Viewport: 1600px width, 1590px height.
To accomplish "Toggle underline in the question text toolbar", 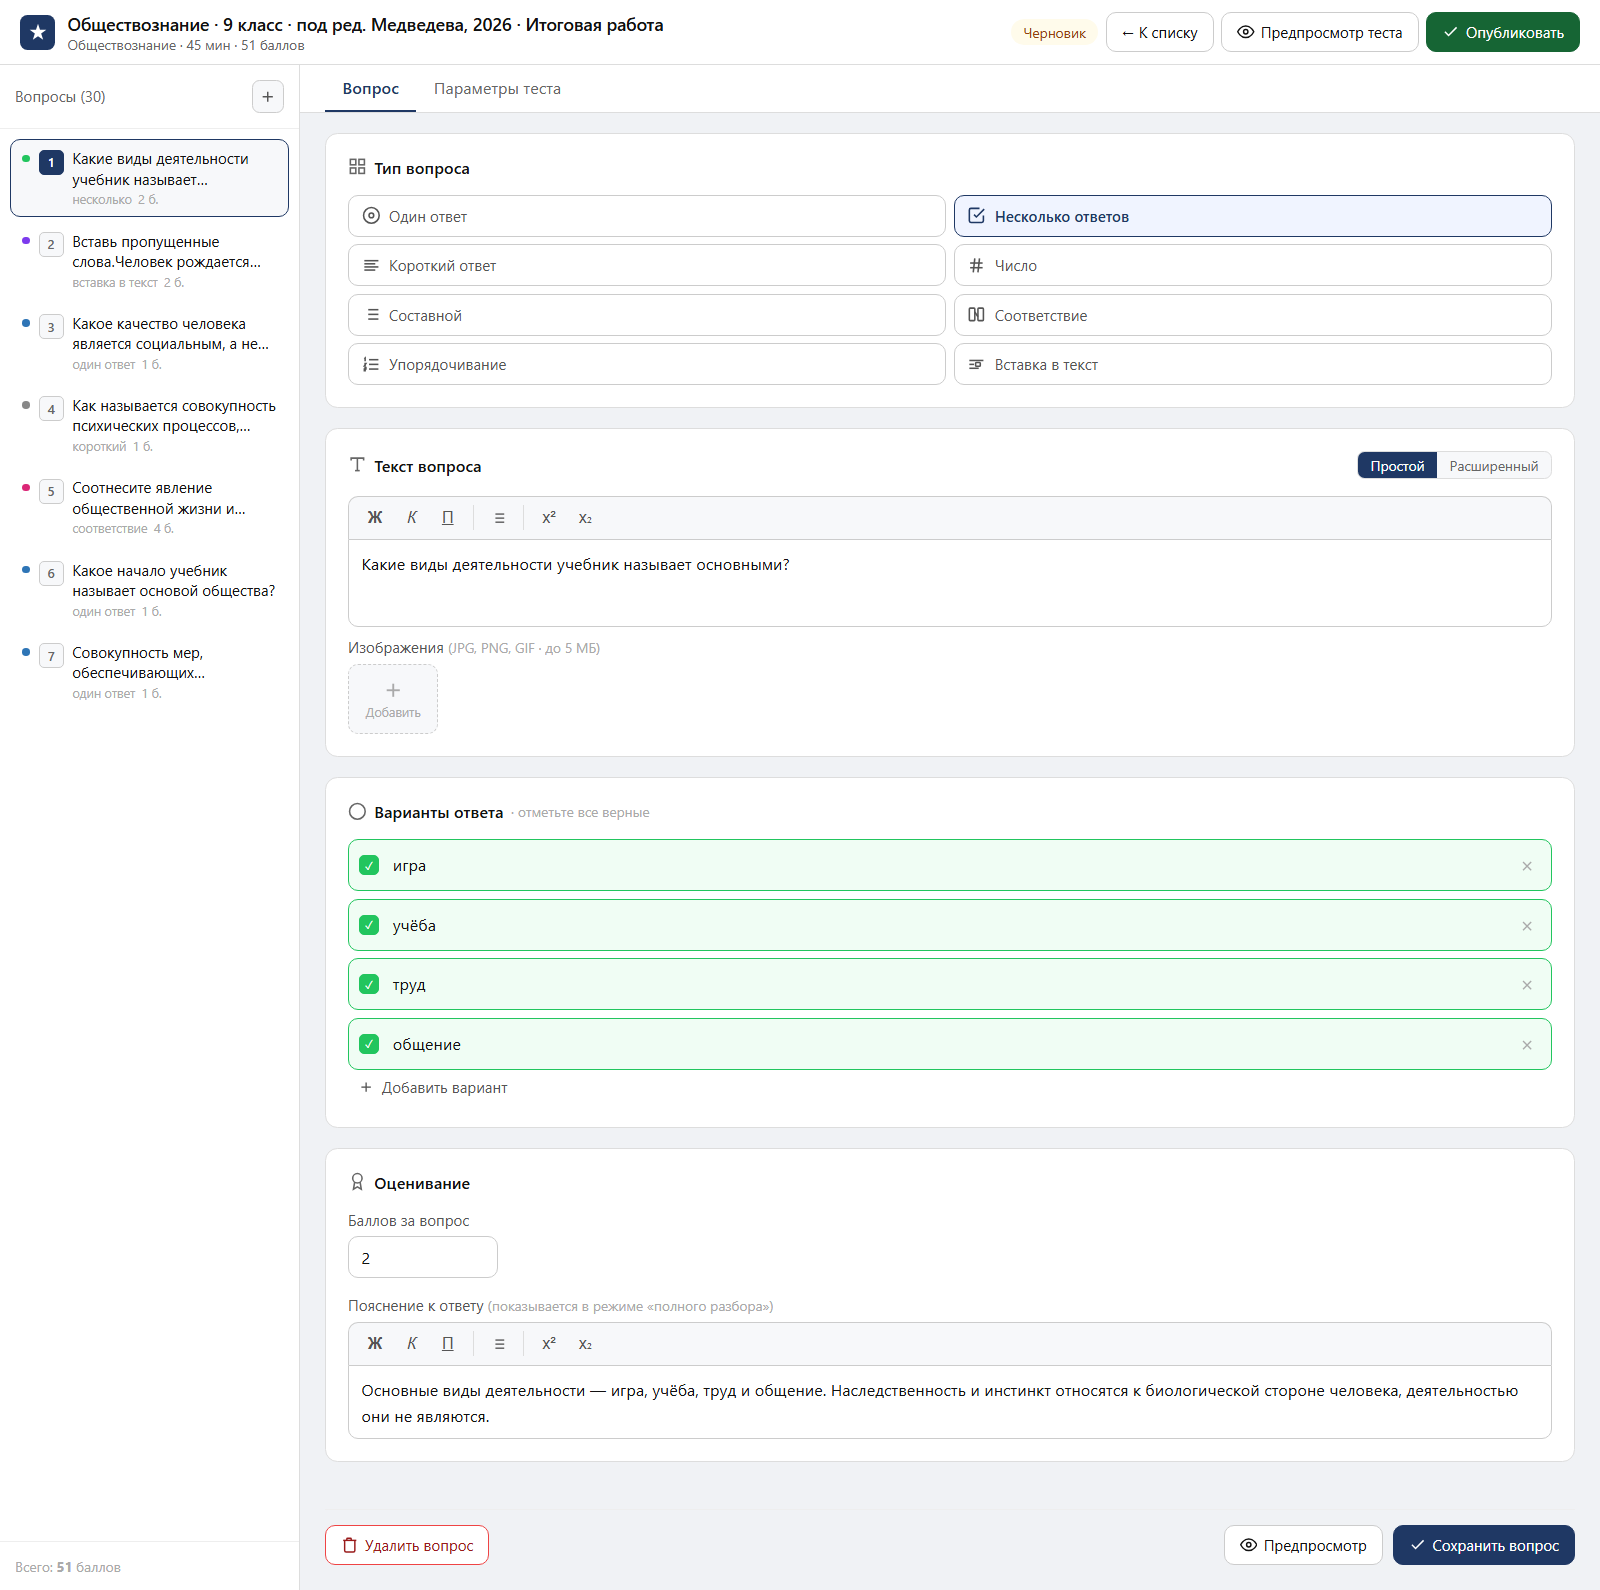I will tap(448, 518).
